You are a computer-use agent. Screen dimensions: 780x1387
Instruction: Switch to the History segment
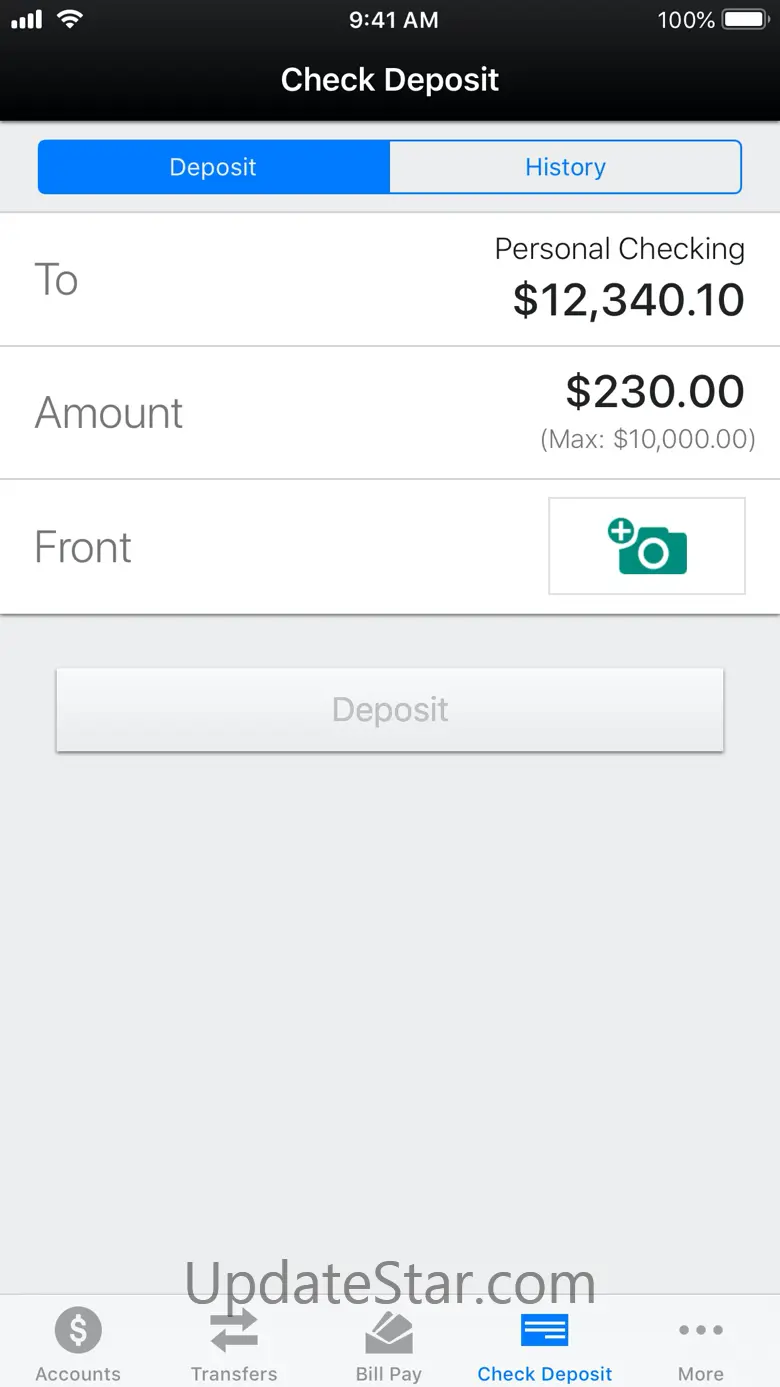point(565,167)
